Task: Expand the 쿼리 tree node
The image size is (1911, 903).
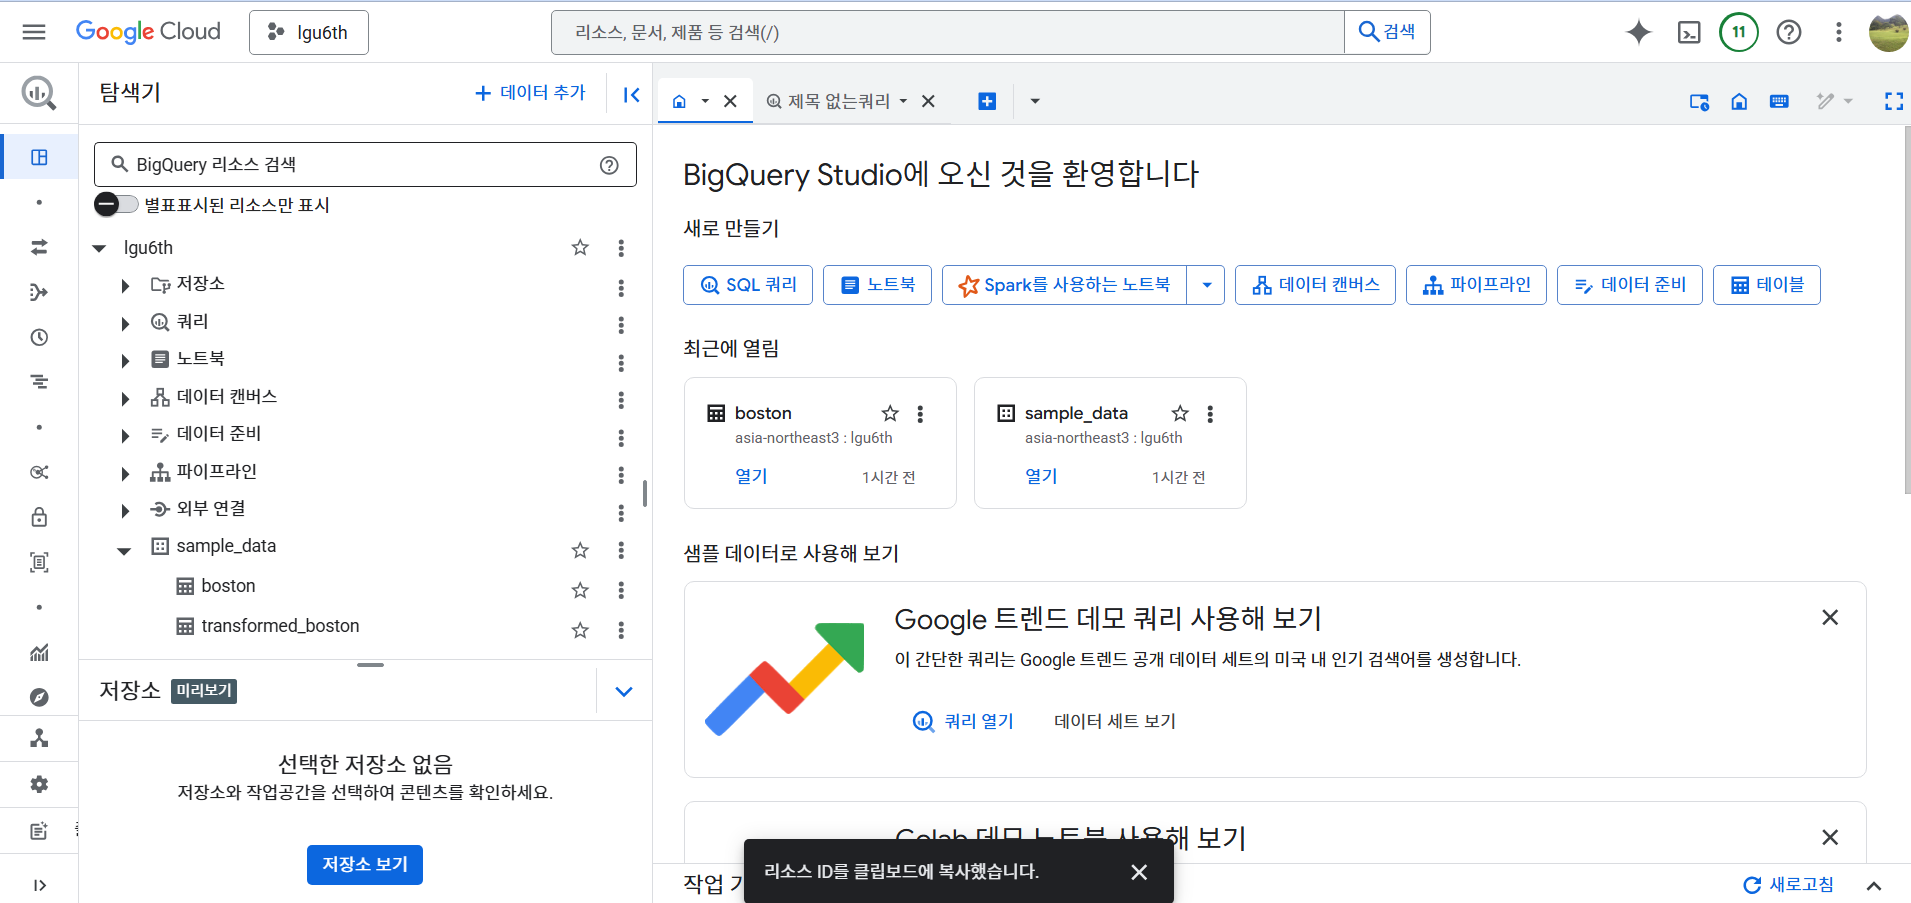Action: (x=125, y=323)
